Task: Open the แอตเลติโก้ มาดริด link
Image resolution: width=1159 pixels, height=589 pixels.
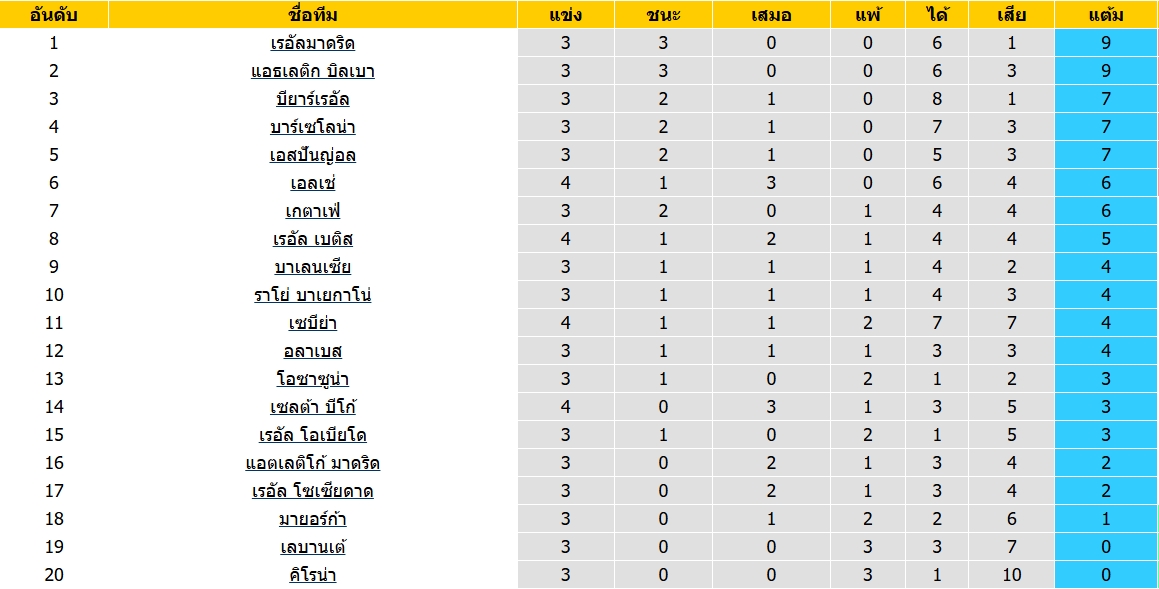Action: pos(313,463)
